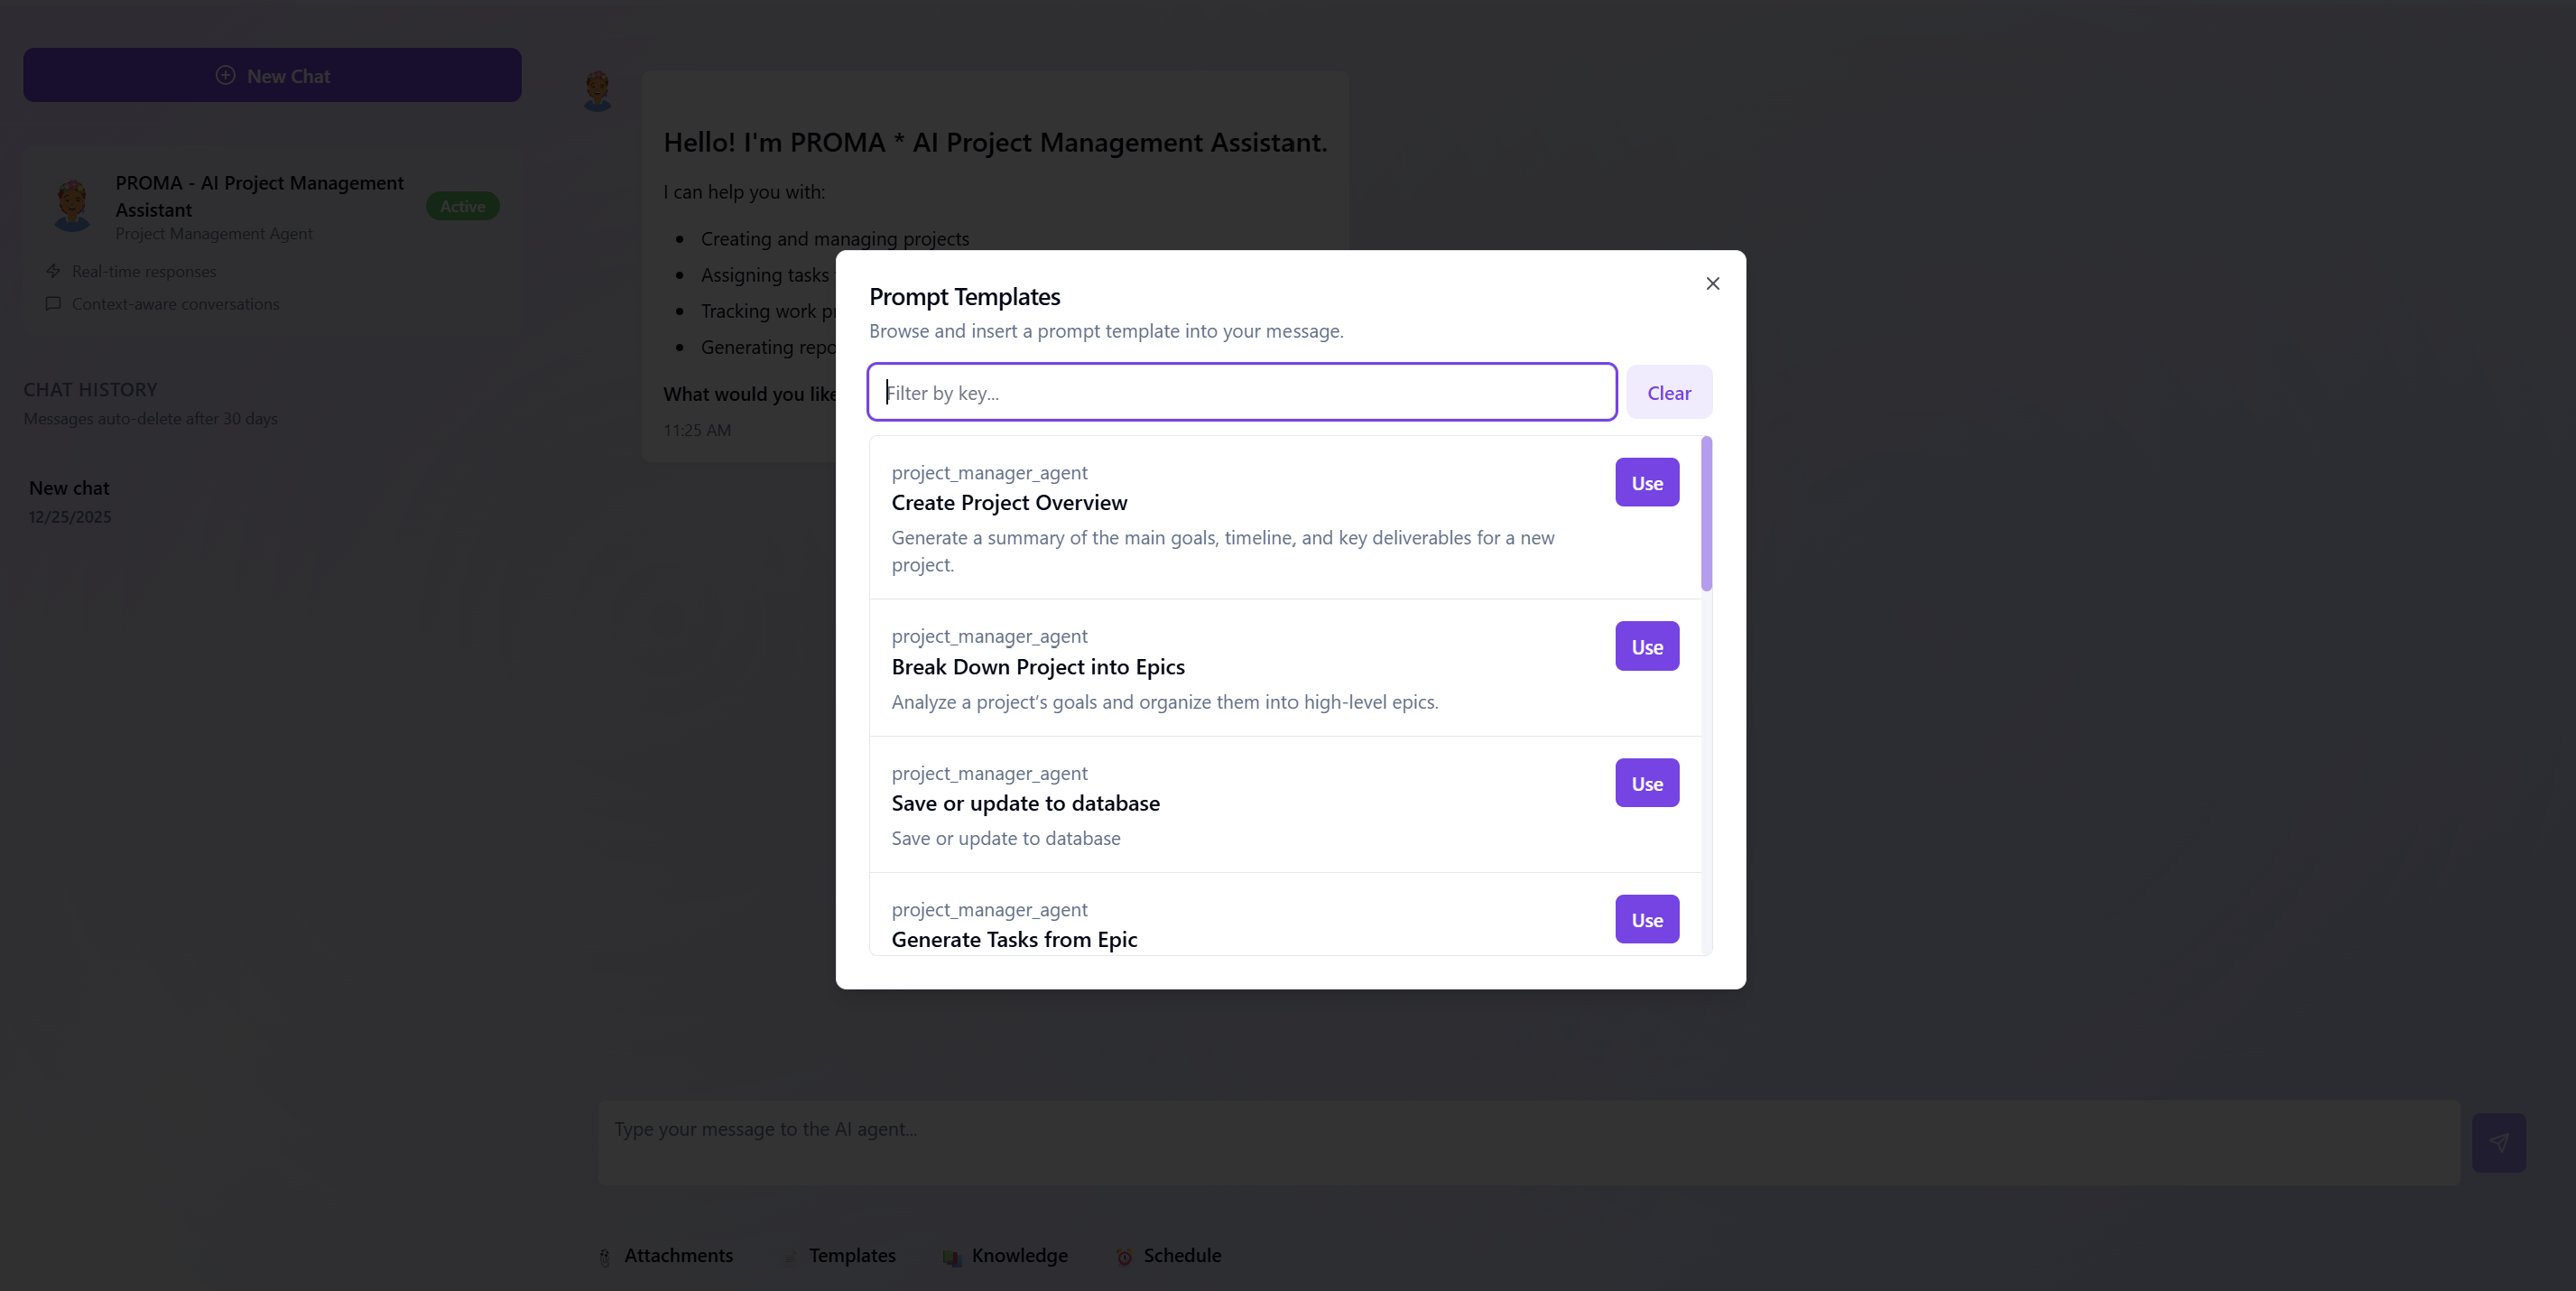Click the message box for AI agent
The height and width of the screenshot is (1291, 2576).
(x=1528, y=1142)
